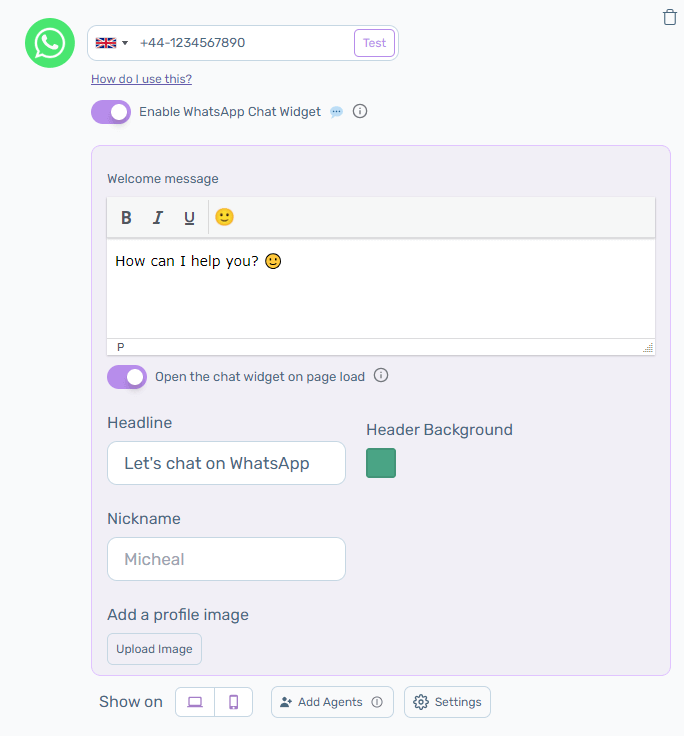
Task: Click the Add Agents button
Action: pyautogui.click(x=332, y=702)
